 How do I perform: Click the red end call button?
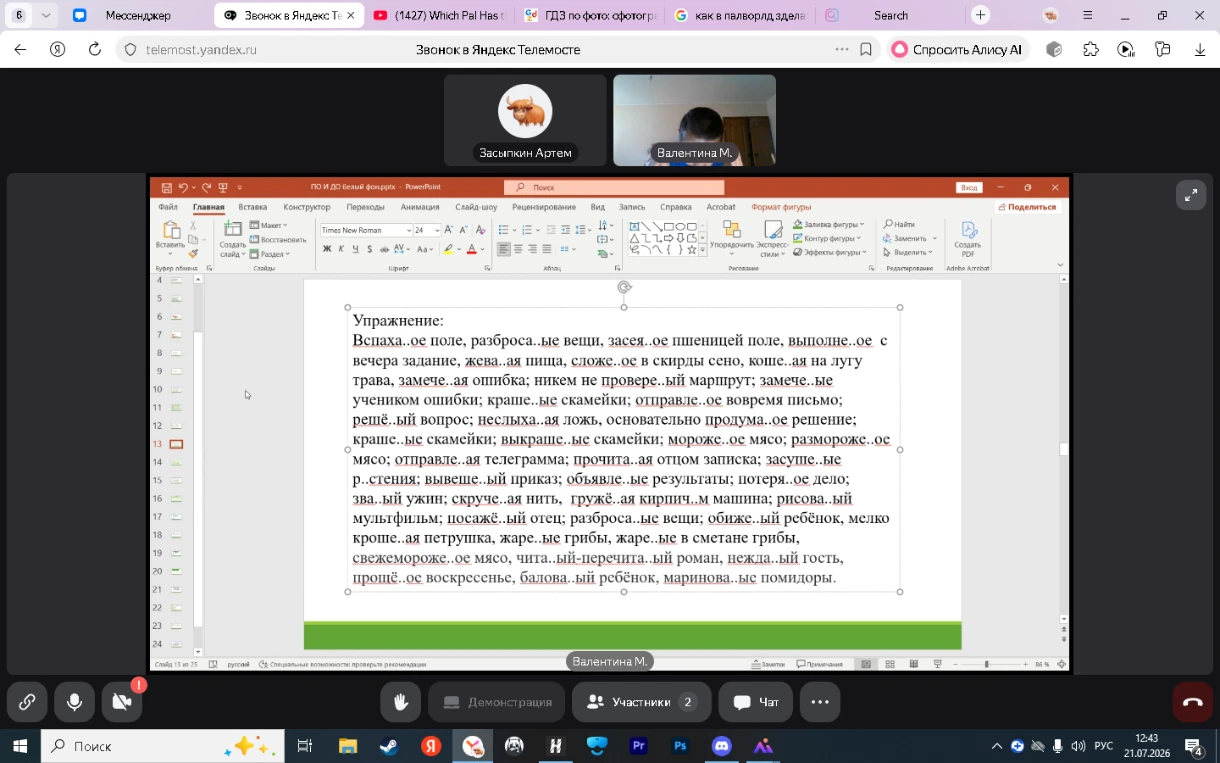(1192, 702)
